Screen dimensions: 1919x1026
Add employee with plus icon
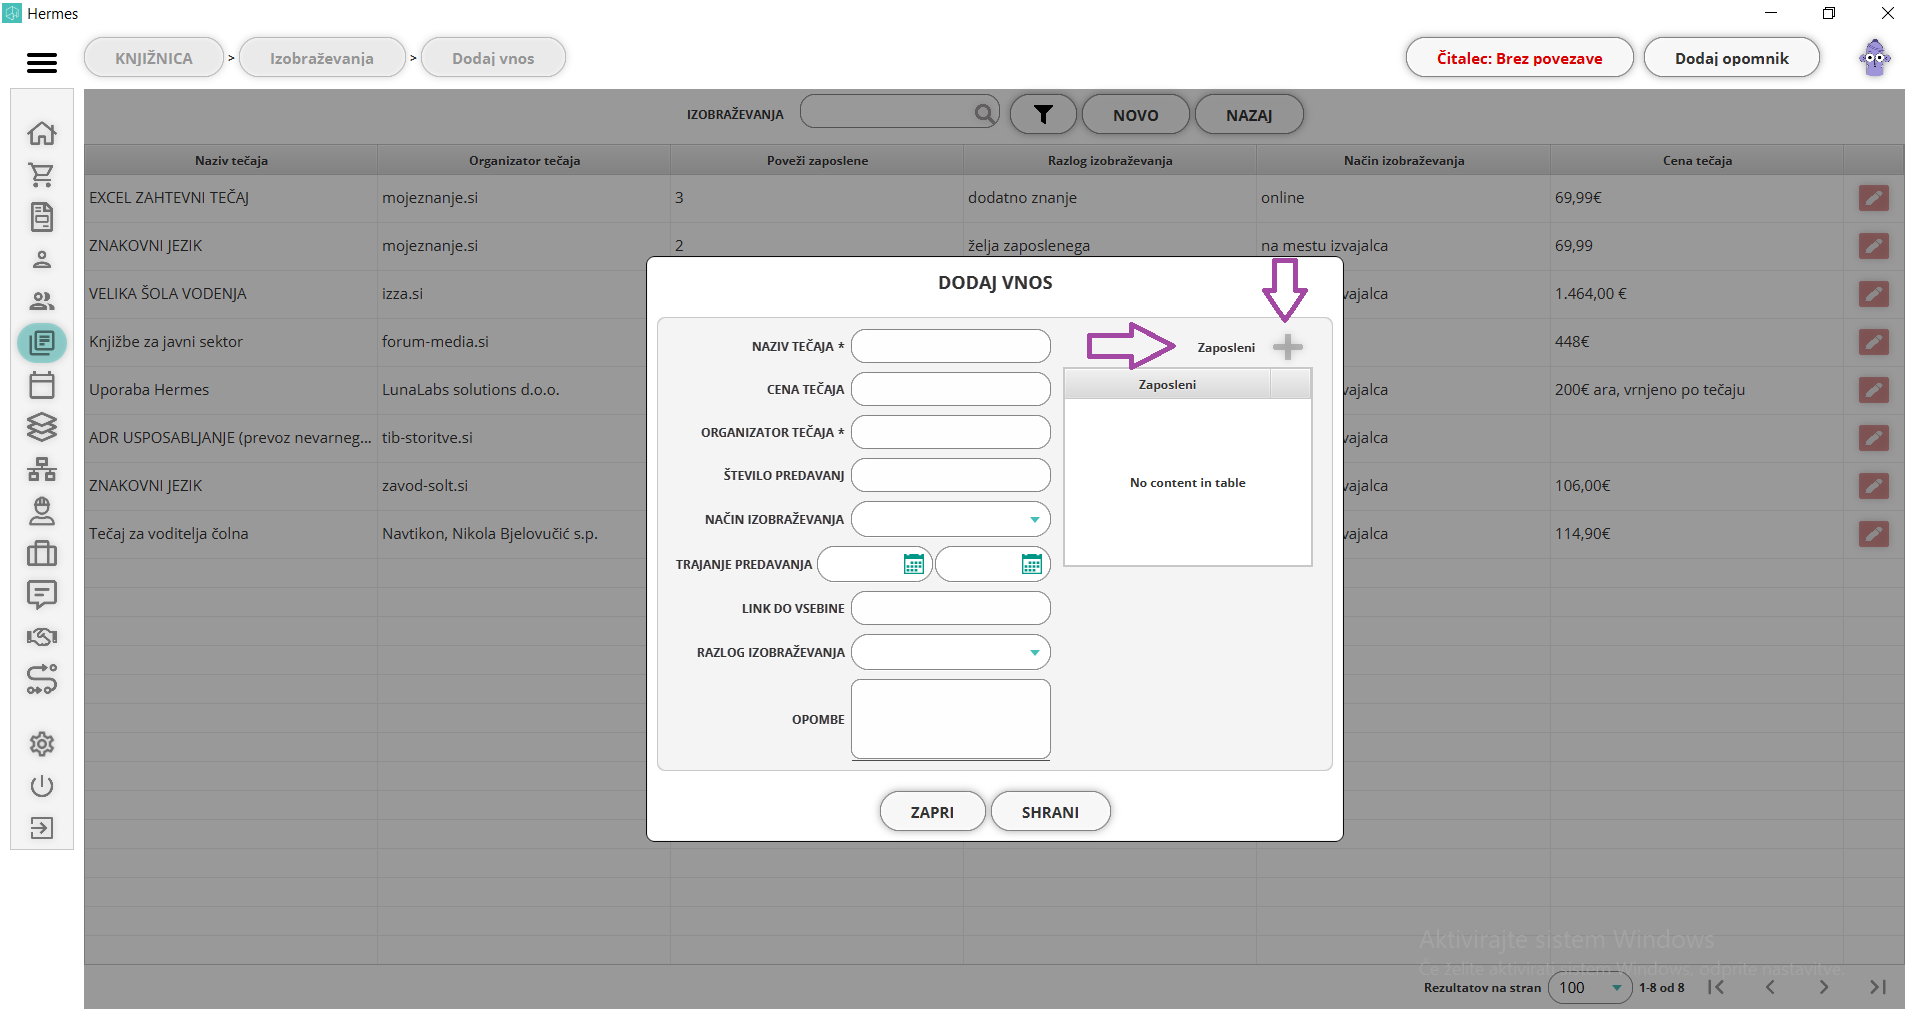(1288, 347)
